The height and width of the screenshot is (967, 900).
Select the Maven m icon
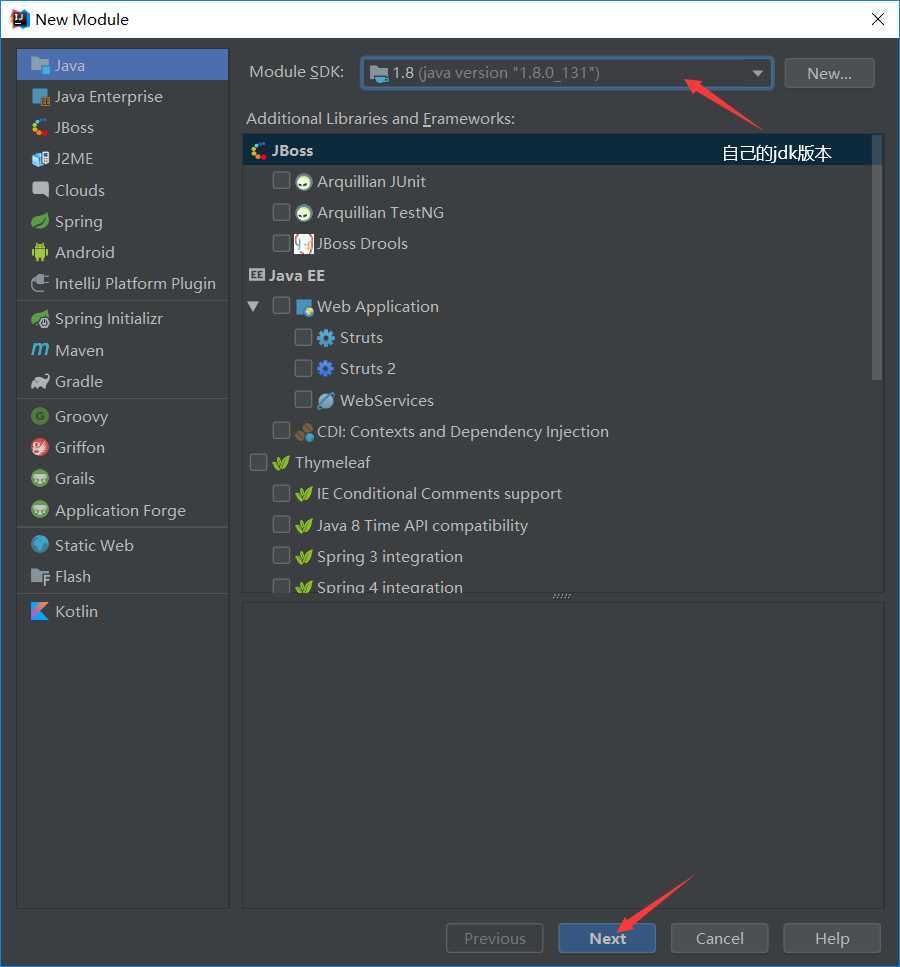tap(40, 350)
